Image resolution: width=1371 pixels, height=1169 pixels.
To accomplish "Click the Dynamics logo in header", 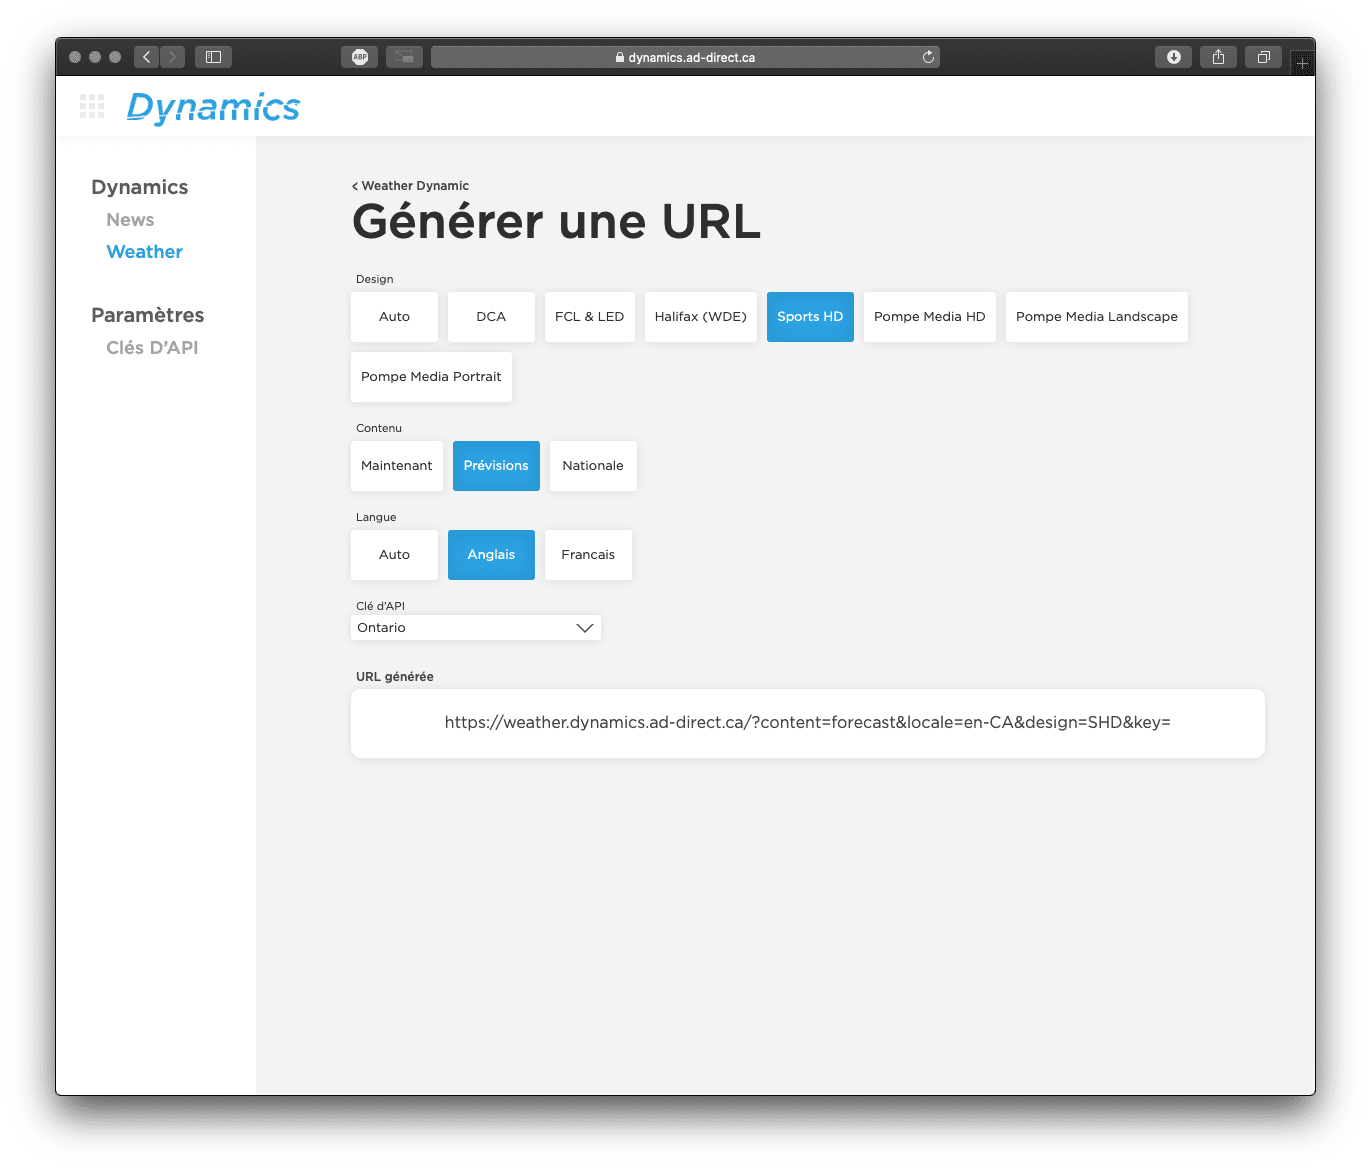I will coord(213,107).
